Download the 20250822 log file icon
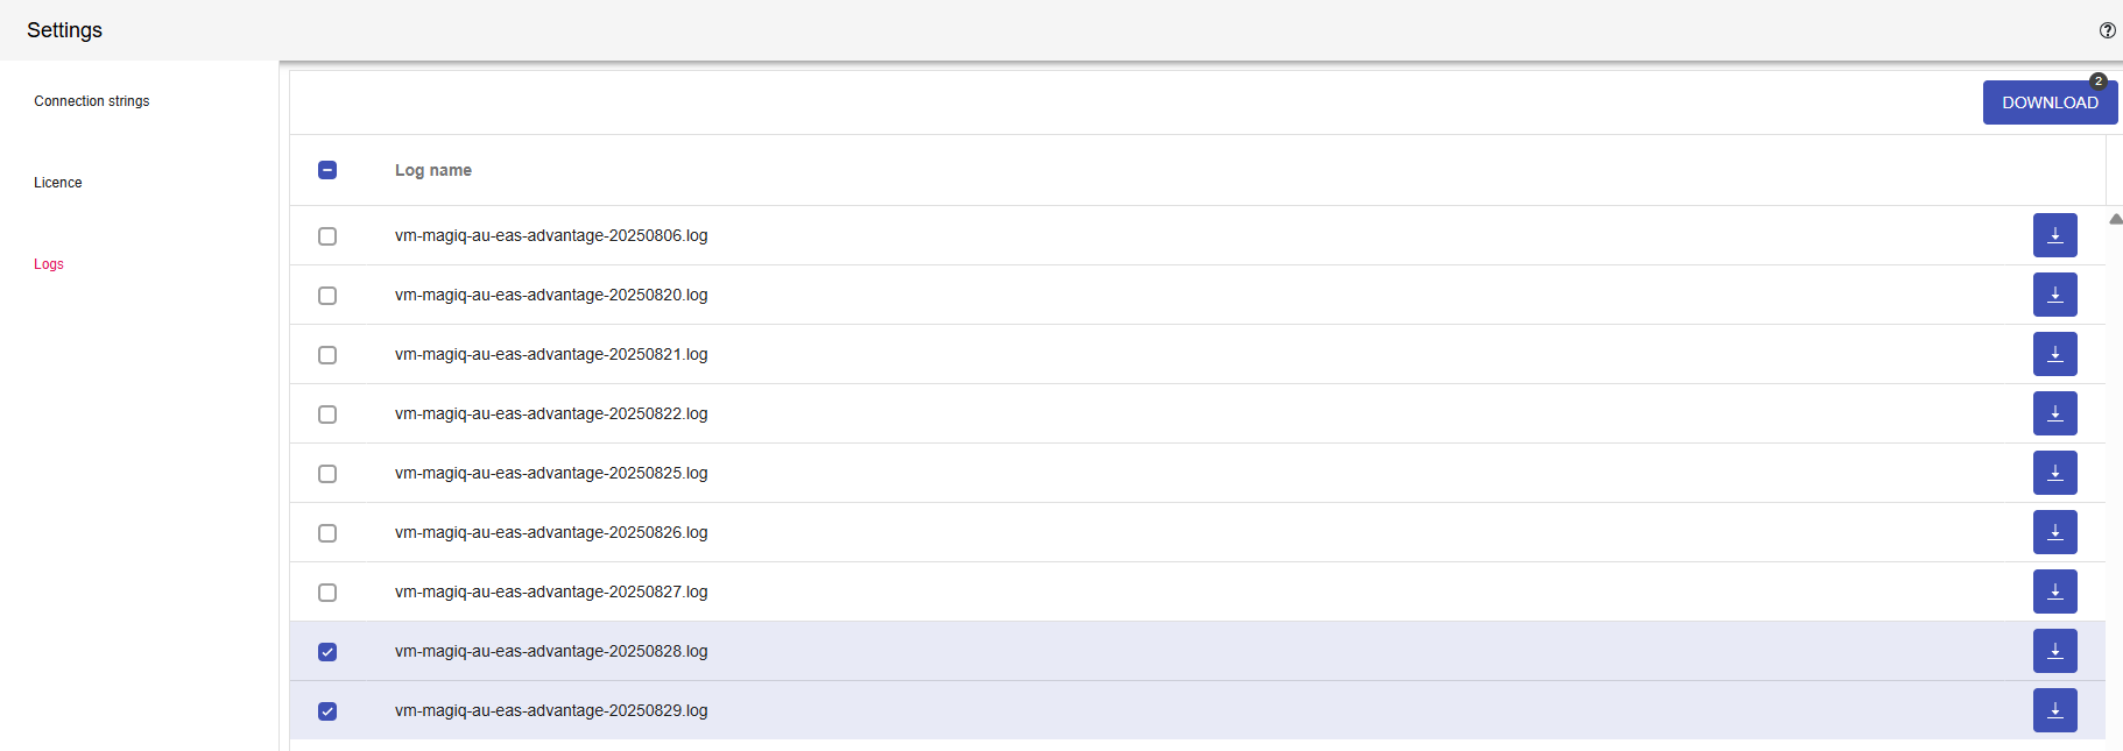Viewport: 2123px width, 751px height. 2054,414
